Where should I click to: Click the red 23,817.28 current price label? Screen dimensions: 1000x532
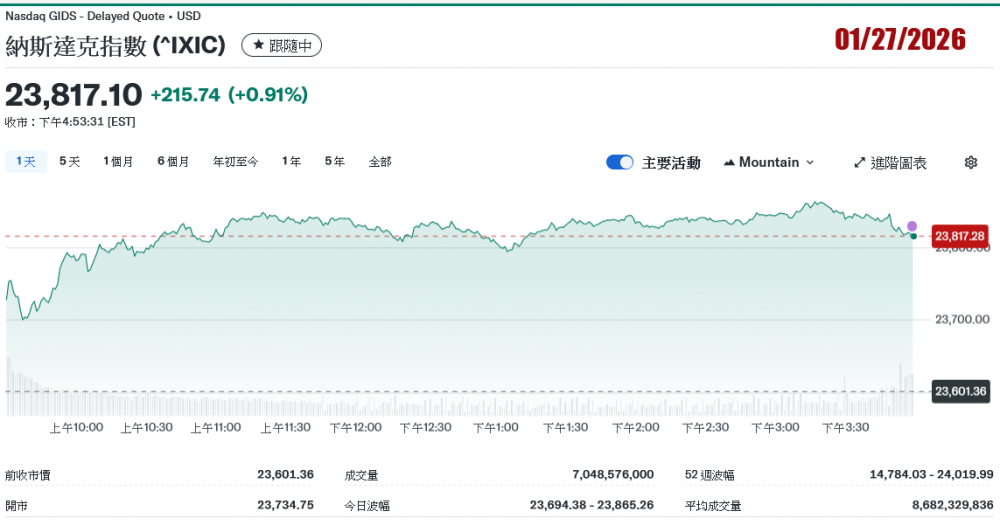[x=959, y=236]
